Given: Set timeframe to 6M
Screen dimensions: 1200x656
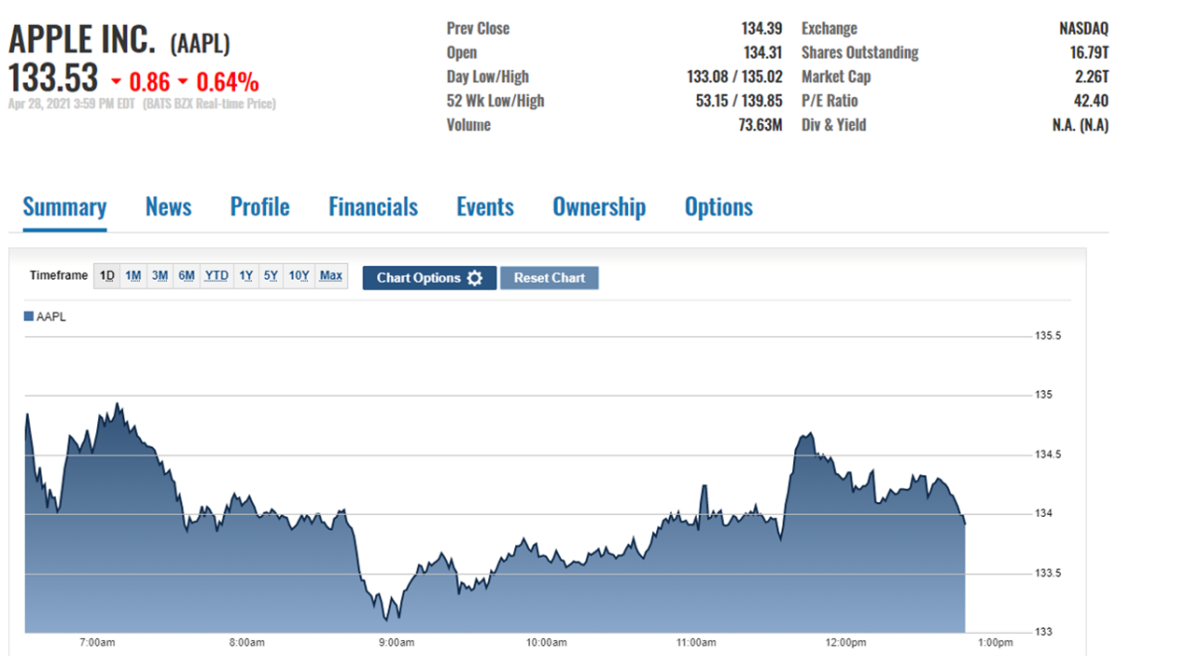Looking at the screenshot, I should (186, 276).
